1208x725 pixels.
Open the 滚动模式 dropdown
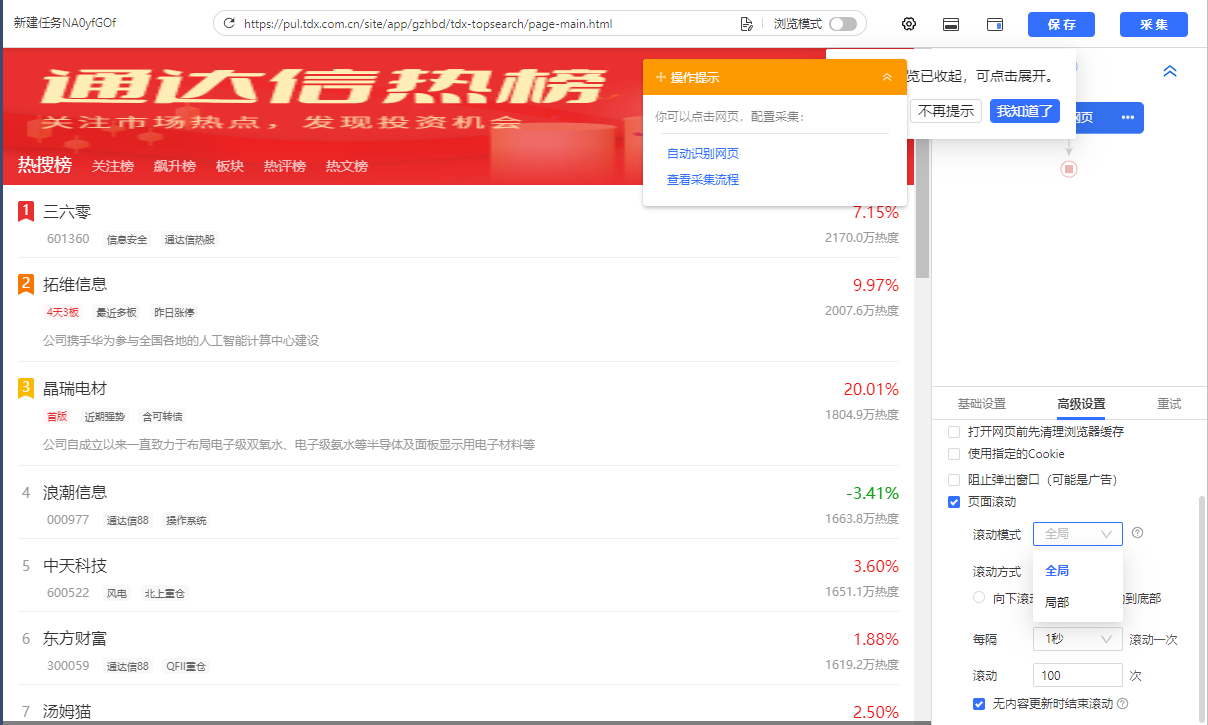[x=1078, y=534]
